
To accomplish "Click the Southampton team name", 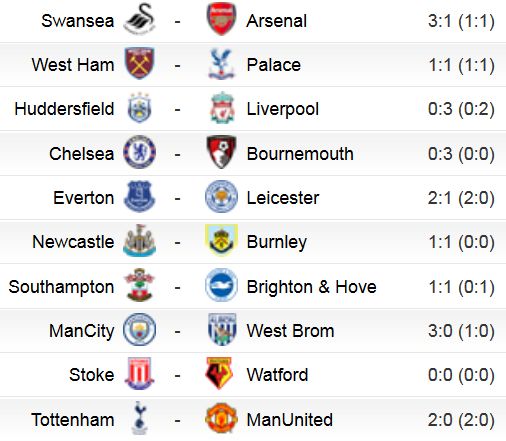I will pyautogui.click(x=61, y=287).
